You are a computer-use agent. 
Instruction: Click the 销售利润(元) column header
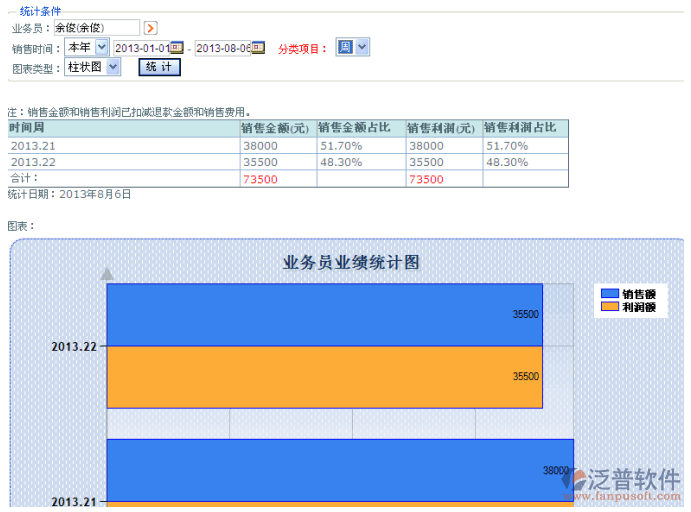443,128
